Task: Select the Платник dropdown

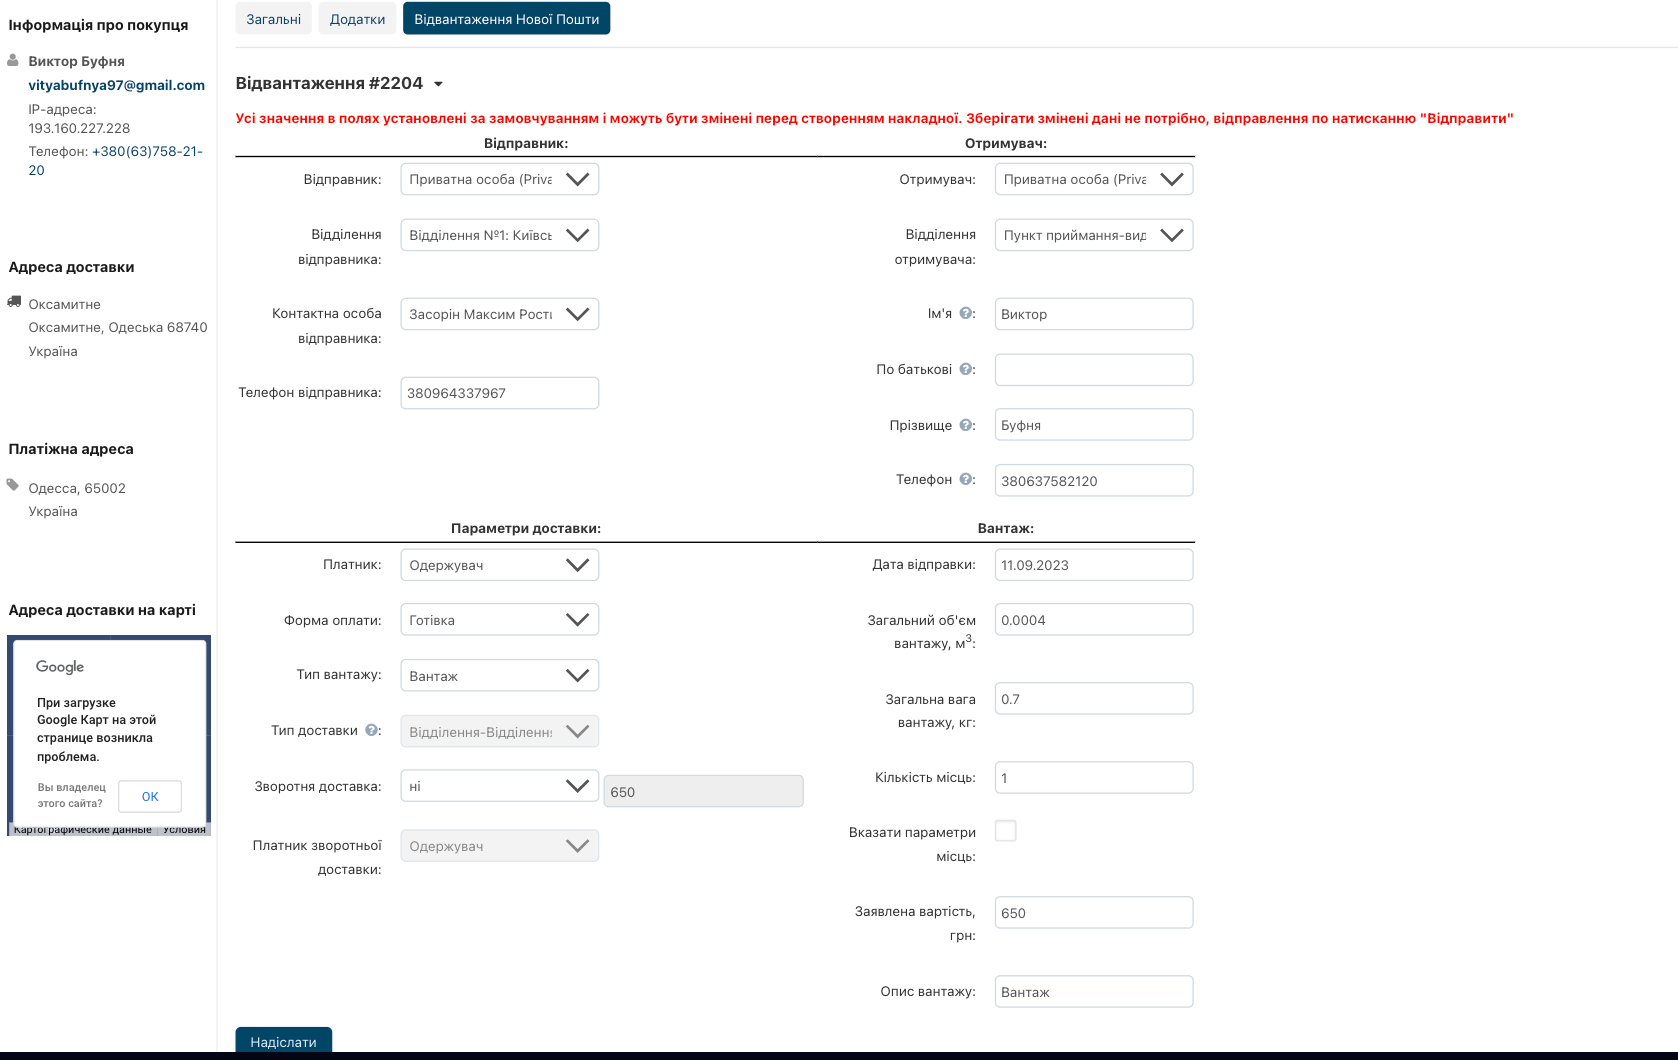Action: click(x=499, y=565)
